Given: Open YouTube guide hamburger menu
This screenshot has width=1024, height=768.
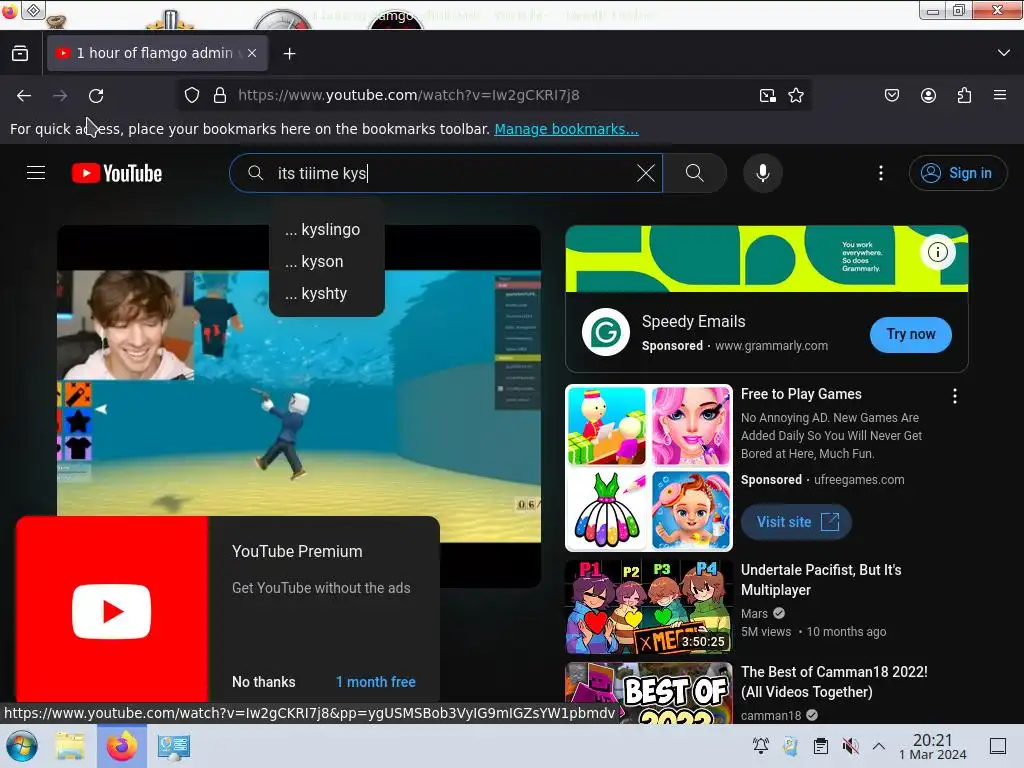Looking at the screenshot, I should coord(36,173).
